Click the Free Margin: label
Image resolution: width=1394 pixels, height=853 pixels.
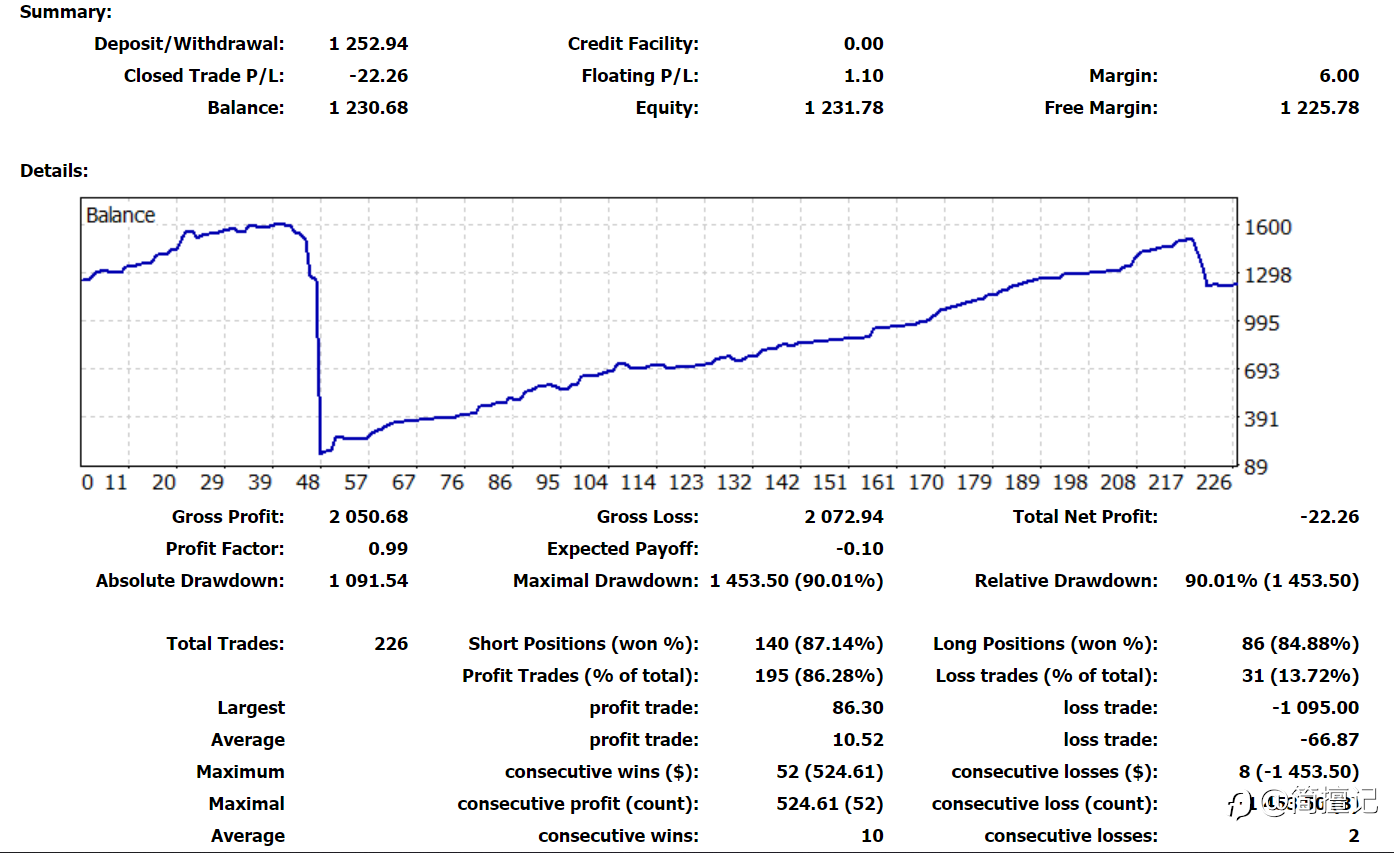pyautogui.click(x=1101, y=107)
